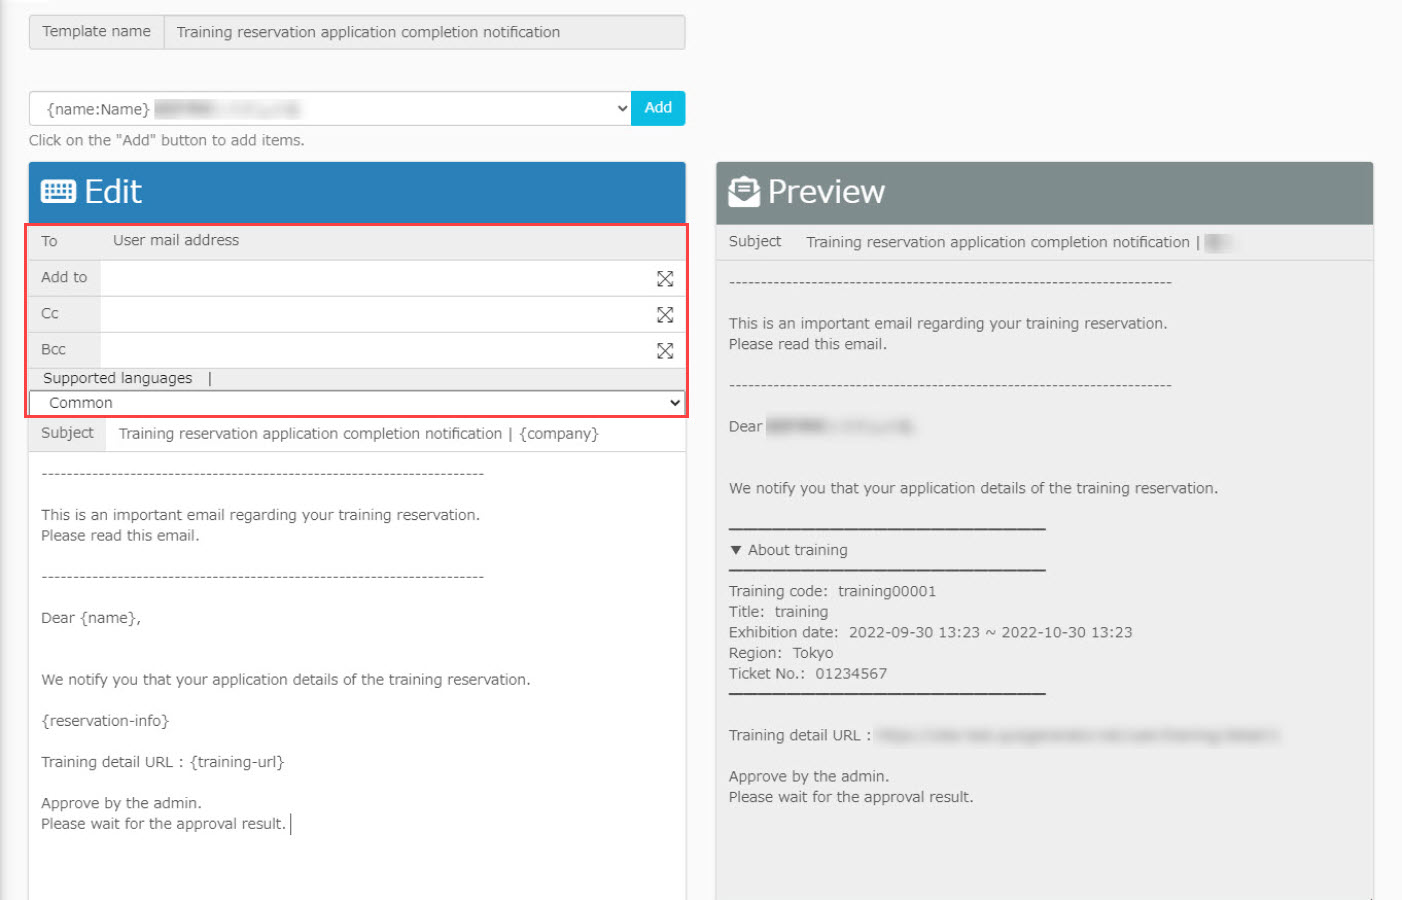Image resolution: width=1402 pixels, height=900 pixels.
Task: Place cursor on {reservation-info} line in editor
Action: 105,721
